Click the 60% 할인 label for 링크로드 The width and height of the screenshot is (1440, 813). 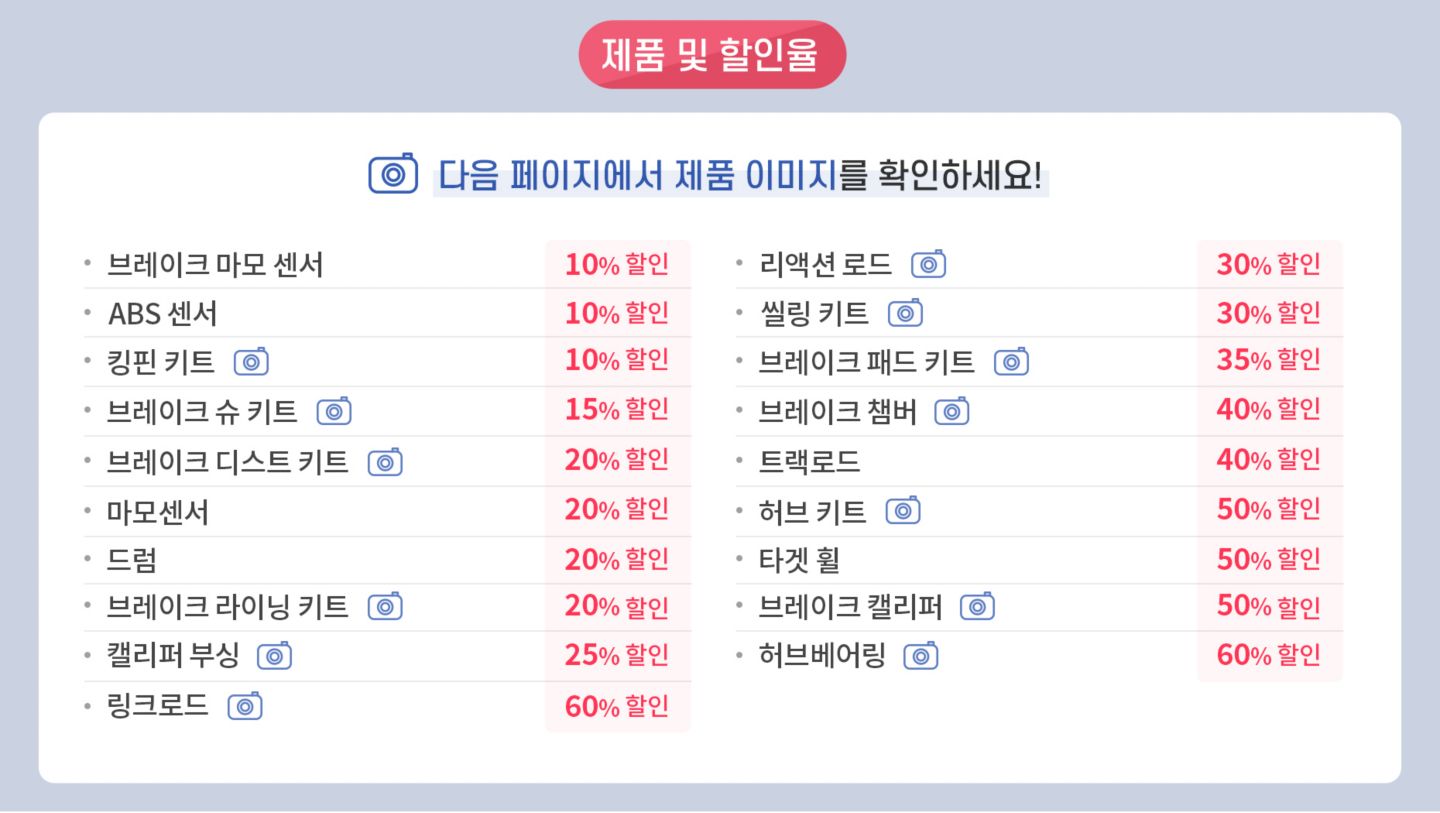617,706
